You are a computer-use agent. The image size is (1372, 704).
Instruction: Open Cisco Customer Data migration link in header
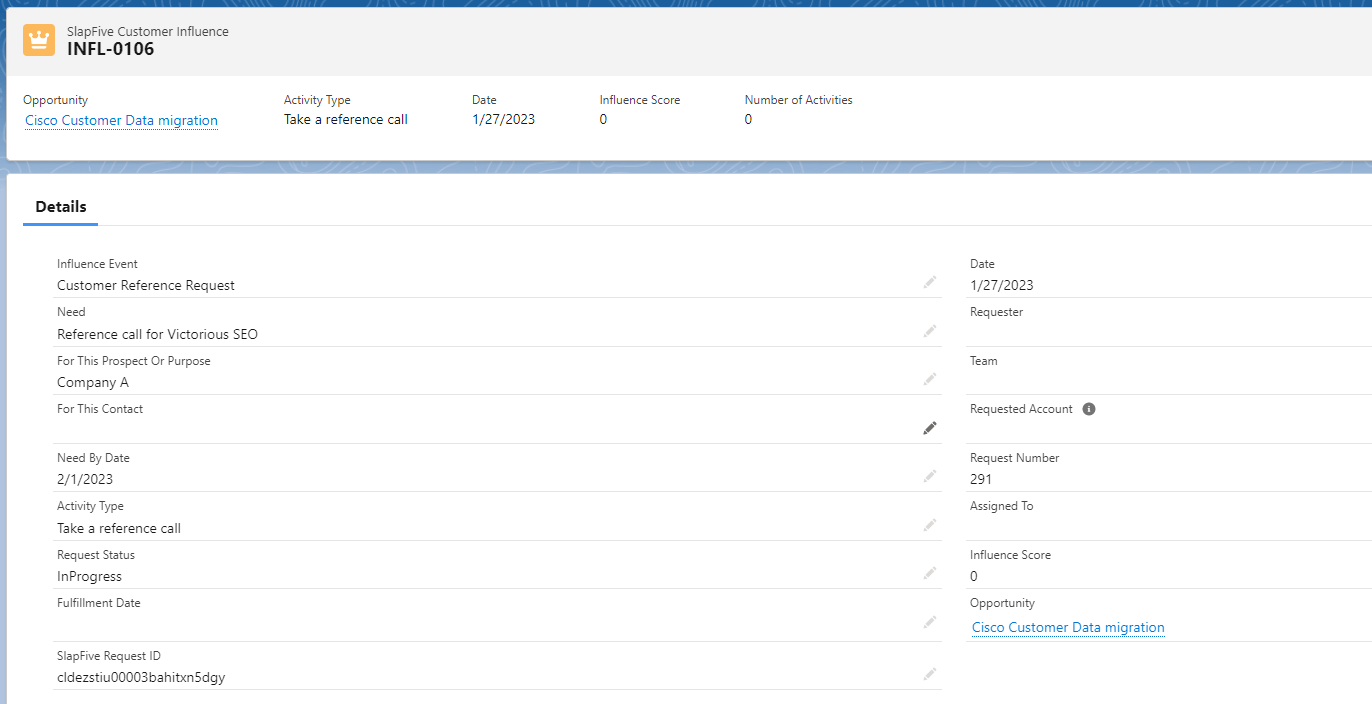point(121,121)
